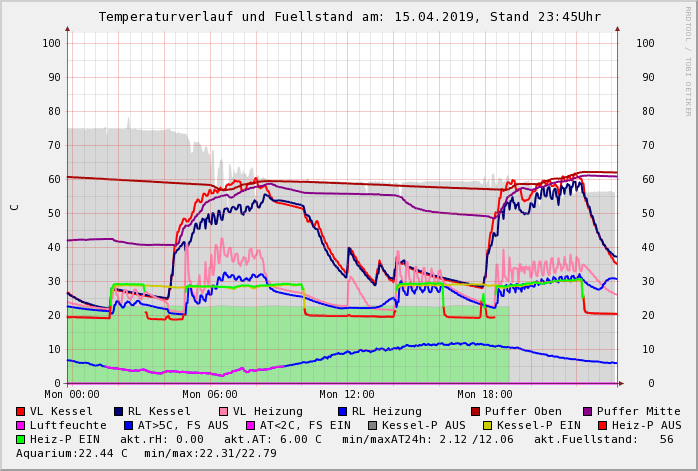Click the red VL Kessel legend swatch
The width and height of the screenshot is (698, 471).
20,412
